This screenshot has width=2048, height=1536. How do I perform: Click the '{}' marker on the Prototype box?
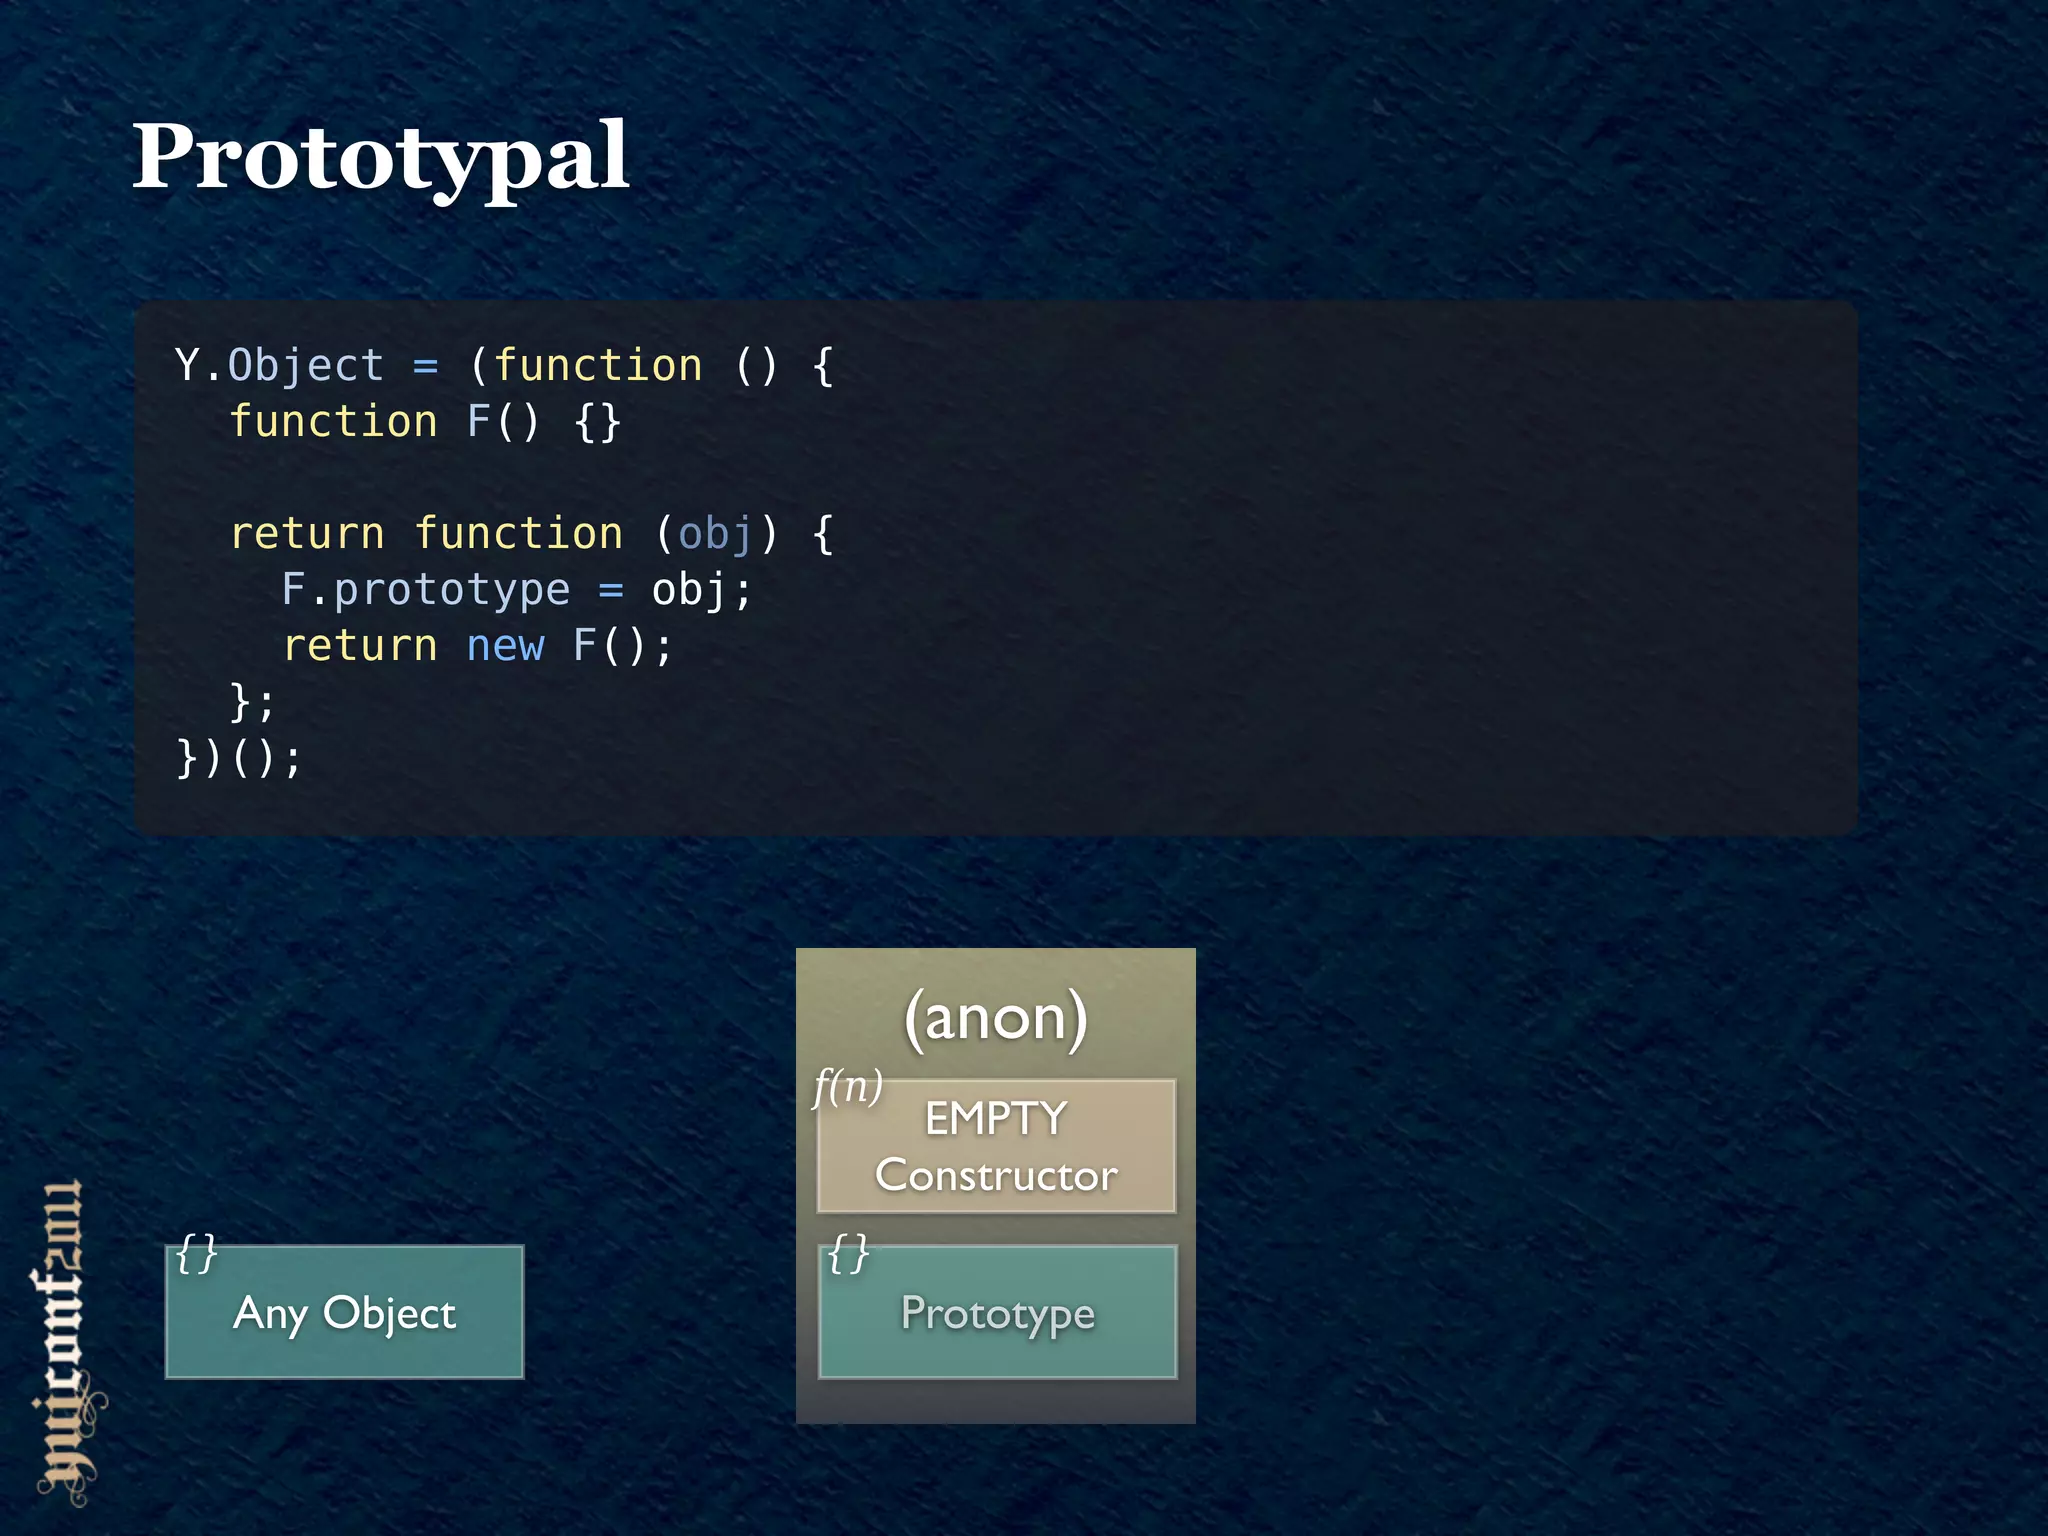coord(849,1253)
